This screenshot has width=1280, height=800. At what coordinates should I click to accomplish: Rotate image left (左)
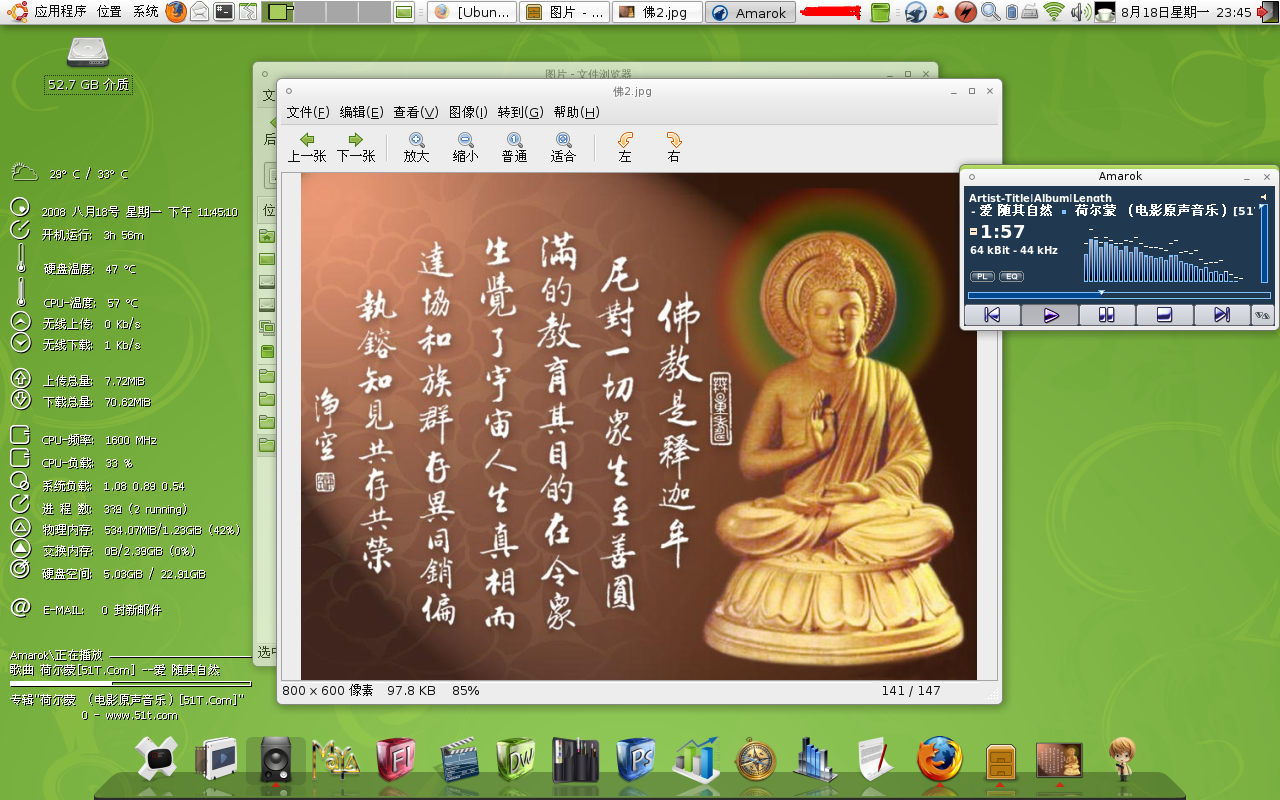pyautogui.click(x=625, y=147)
